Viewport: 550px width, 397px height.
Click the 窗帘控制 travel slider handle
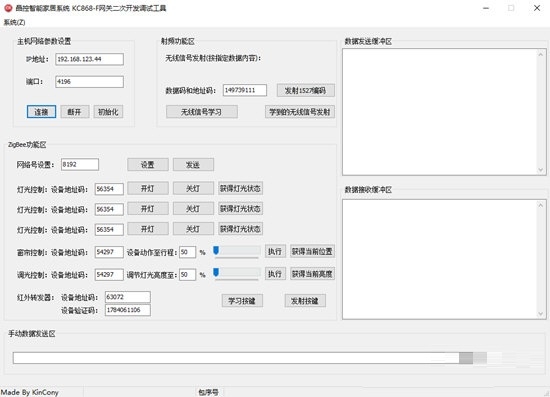tap(216, 250)
